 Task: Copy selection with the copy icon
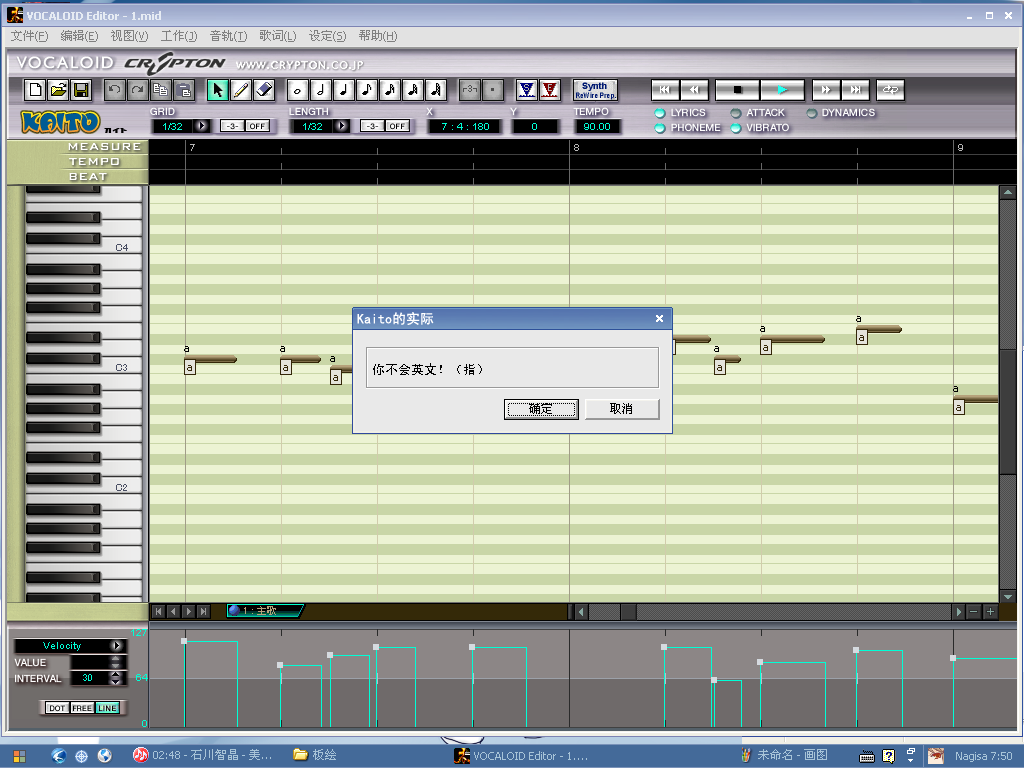[161, 90]
